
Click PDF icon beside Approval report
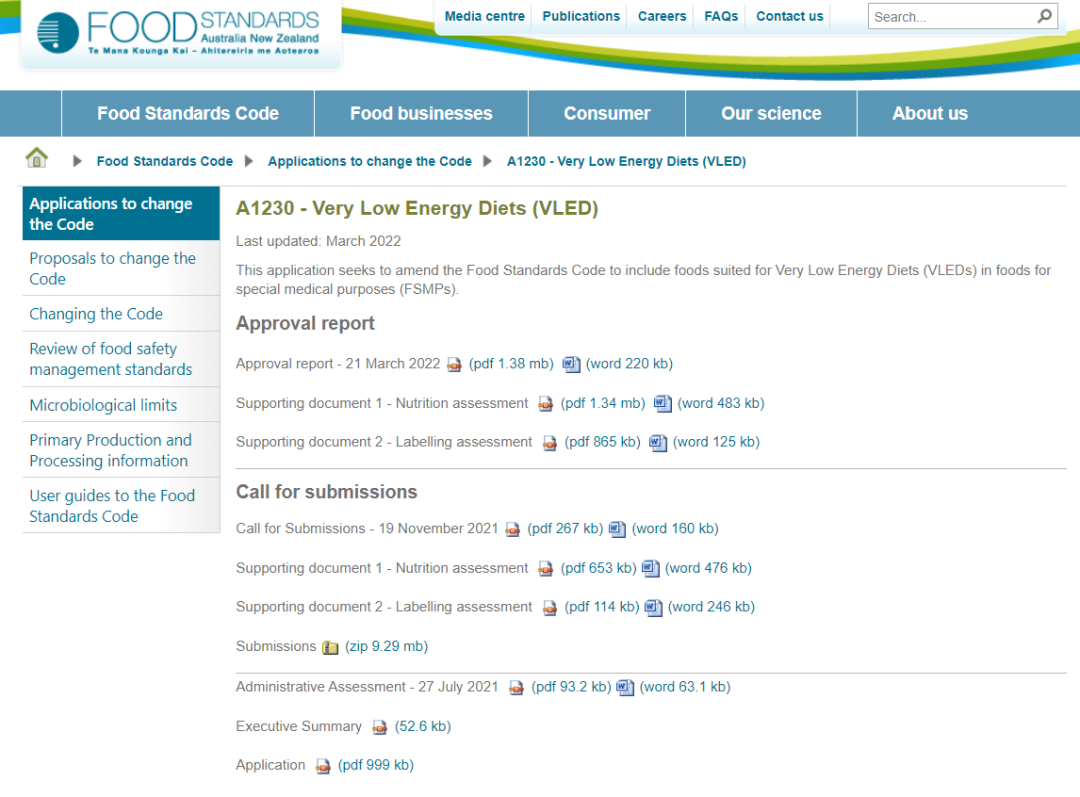(x=454, y=365)
